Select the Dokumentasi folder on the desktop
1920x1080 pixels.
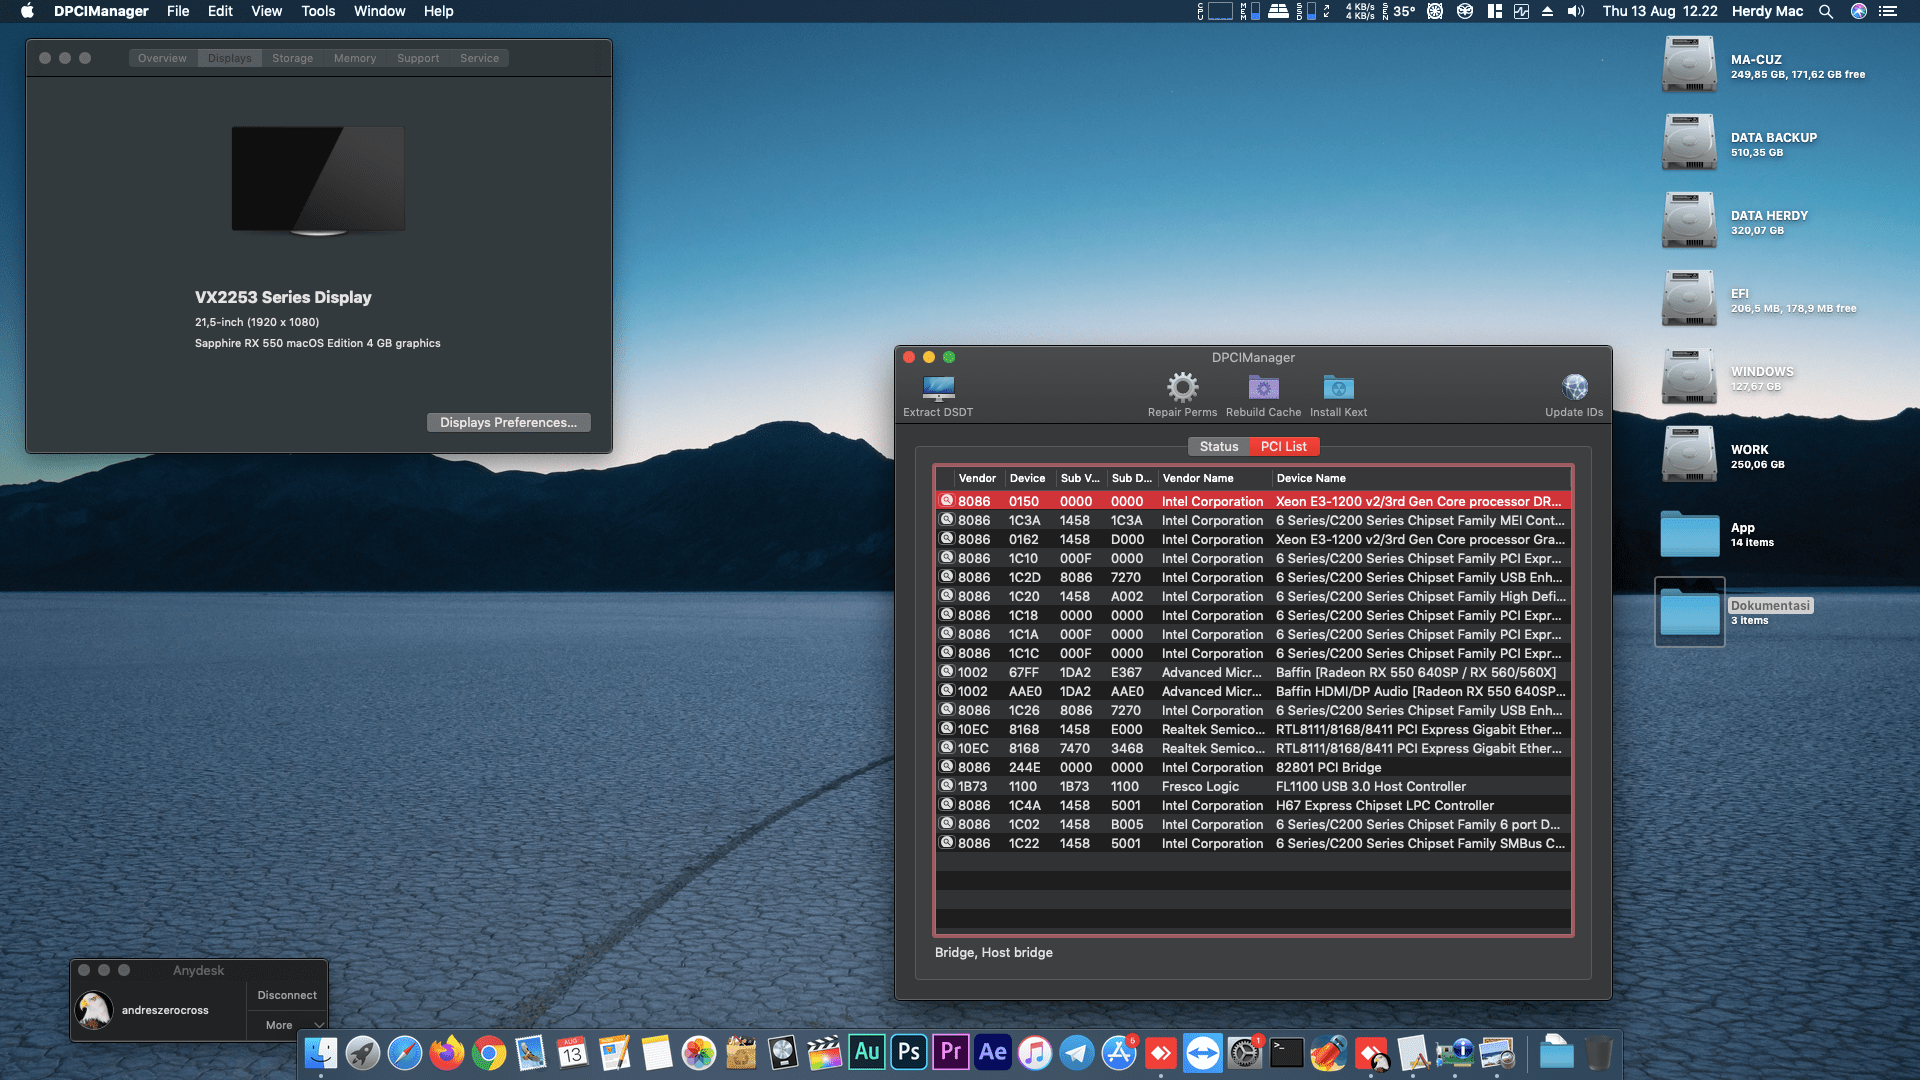pyautogui.click(x=1689, y=612)
